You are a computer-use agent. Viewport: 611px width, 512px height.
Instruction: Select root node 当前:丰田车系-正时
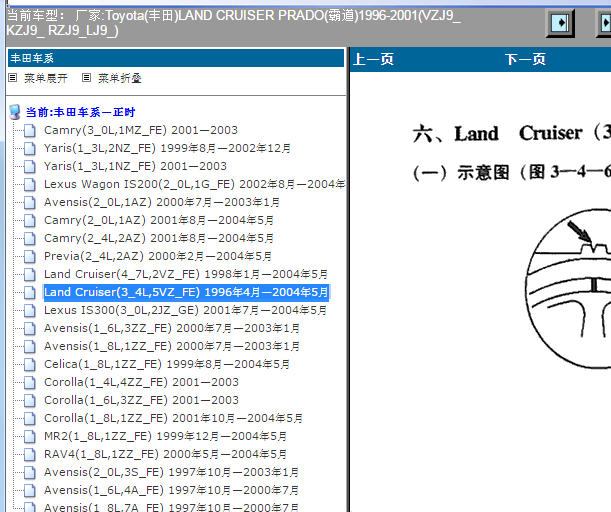pyautogui.click(x=80, y=112)
